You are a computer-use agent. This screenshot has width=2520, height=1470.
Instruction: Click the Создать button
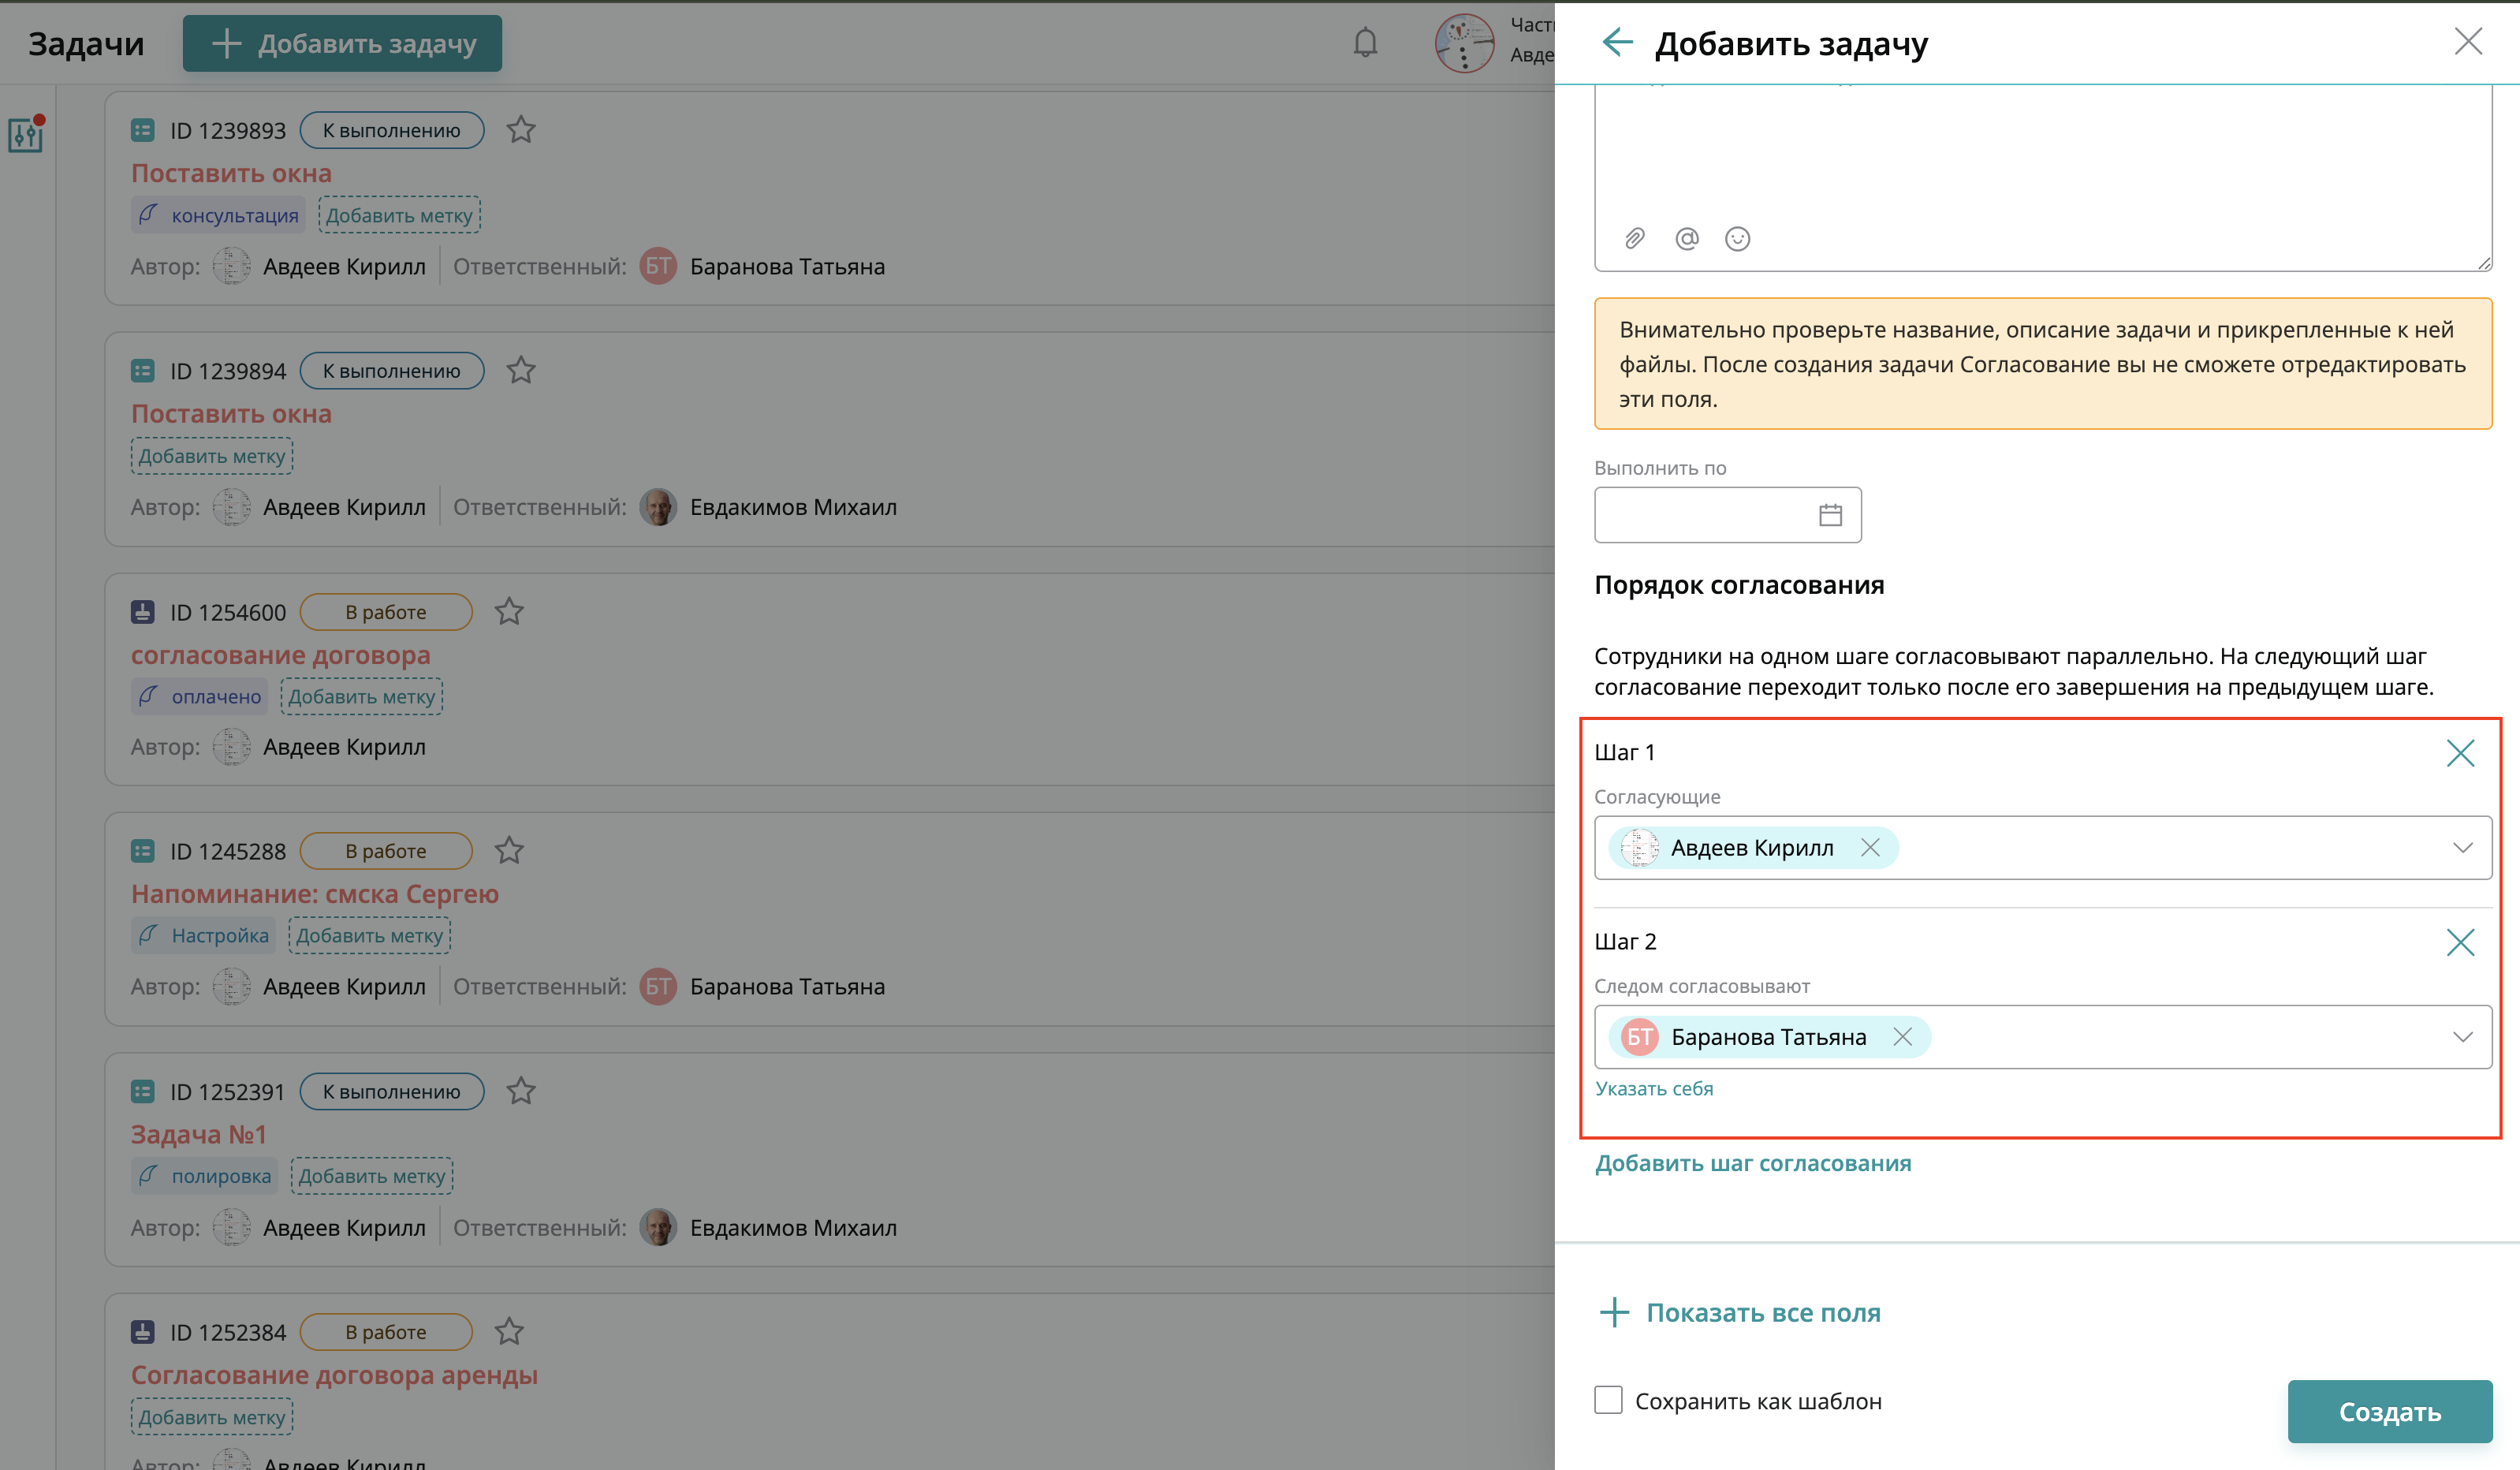click(2388, 1411)
